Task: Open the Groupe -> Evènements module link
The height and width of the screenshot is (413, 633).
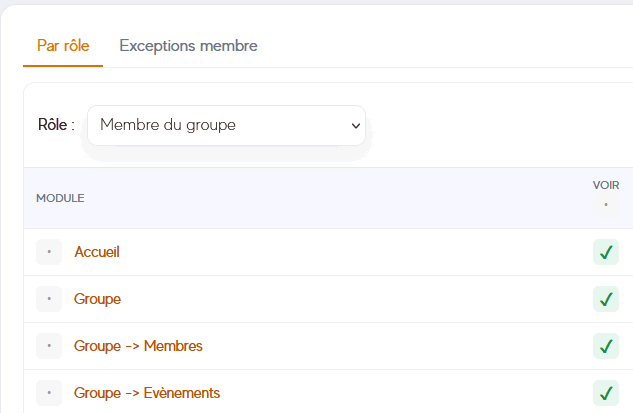Action: 147,393
